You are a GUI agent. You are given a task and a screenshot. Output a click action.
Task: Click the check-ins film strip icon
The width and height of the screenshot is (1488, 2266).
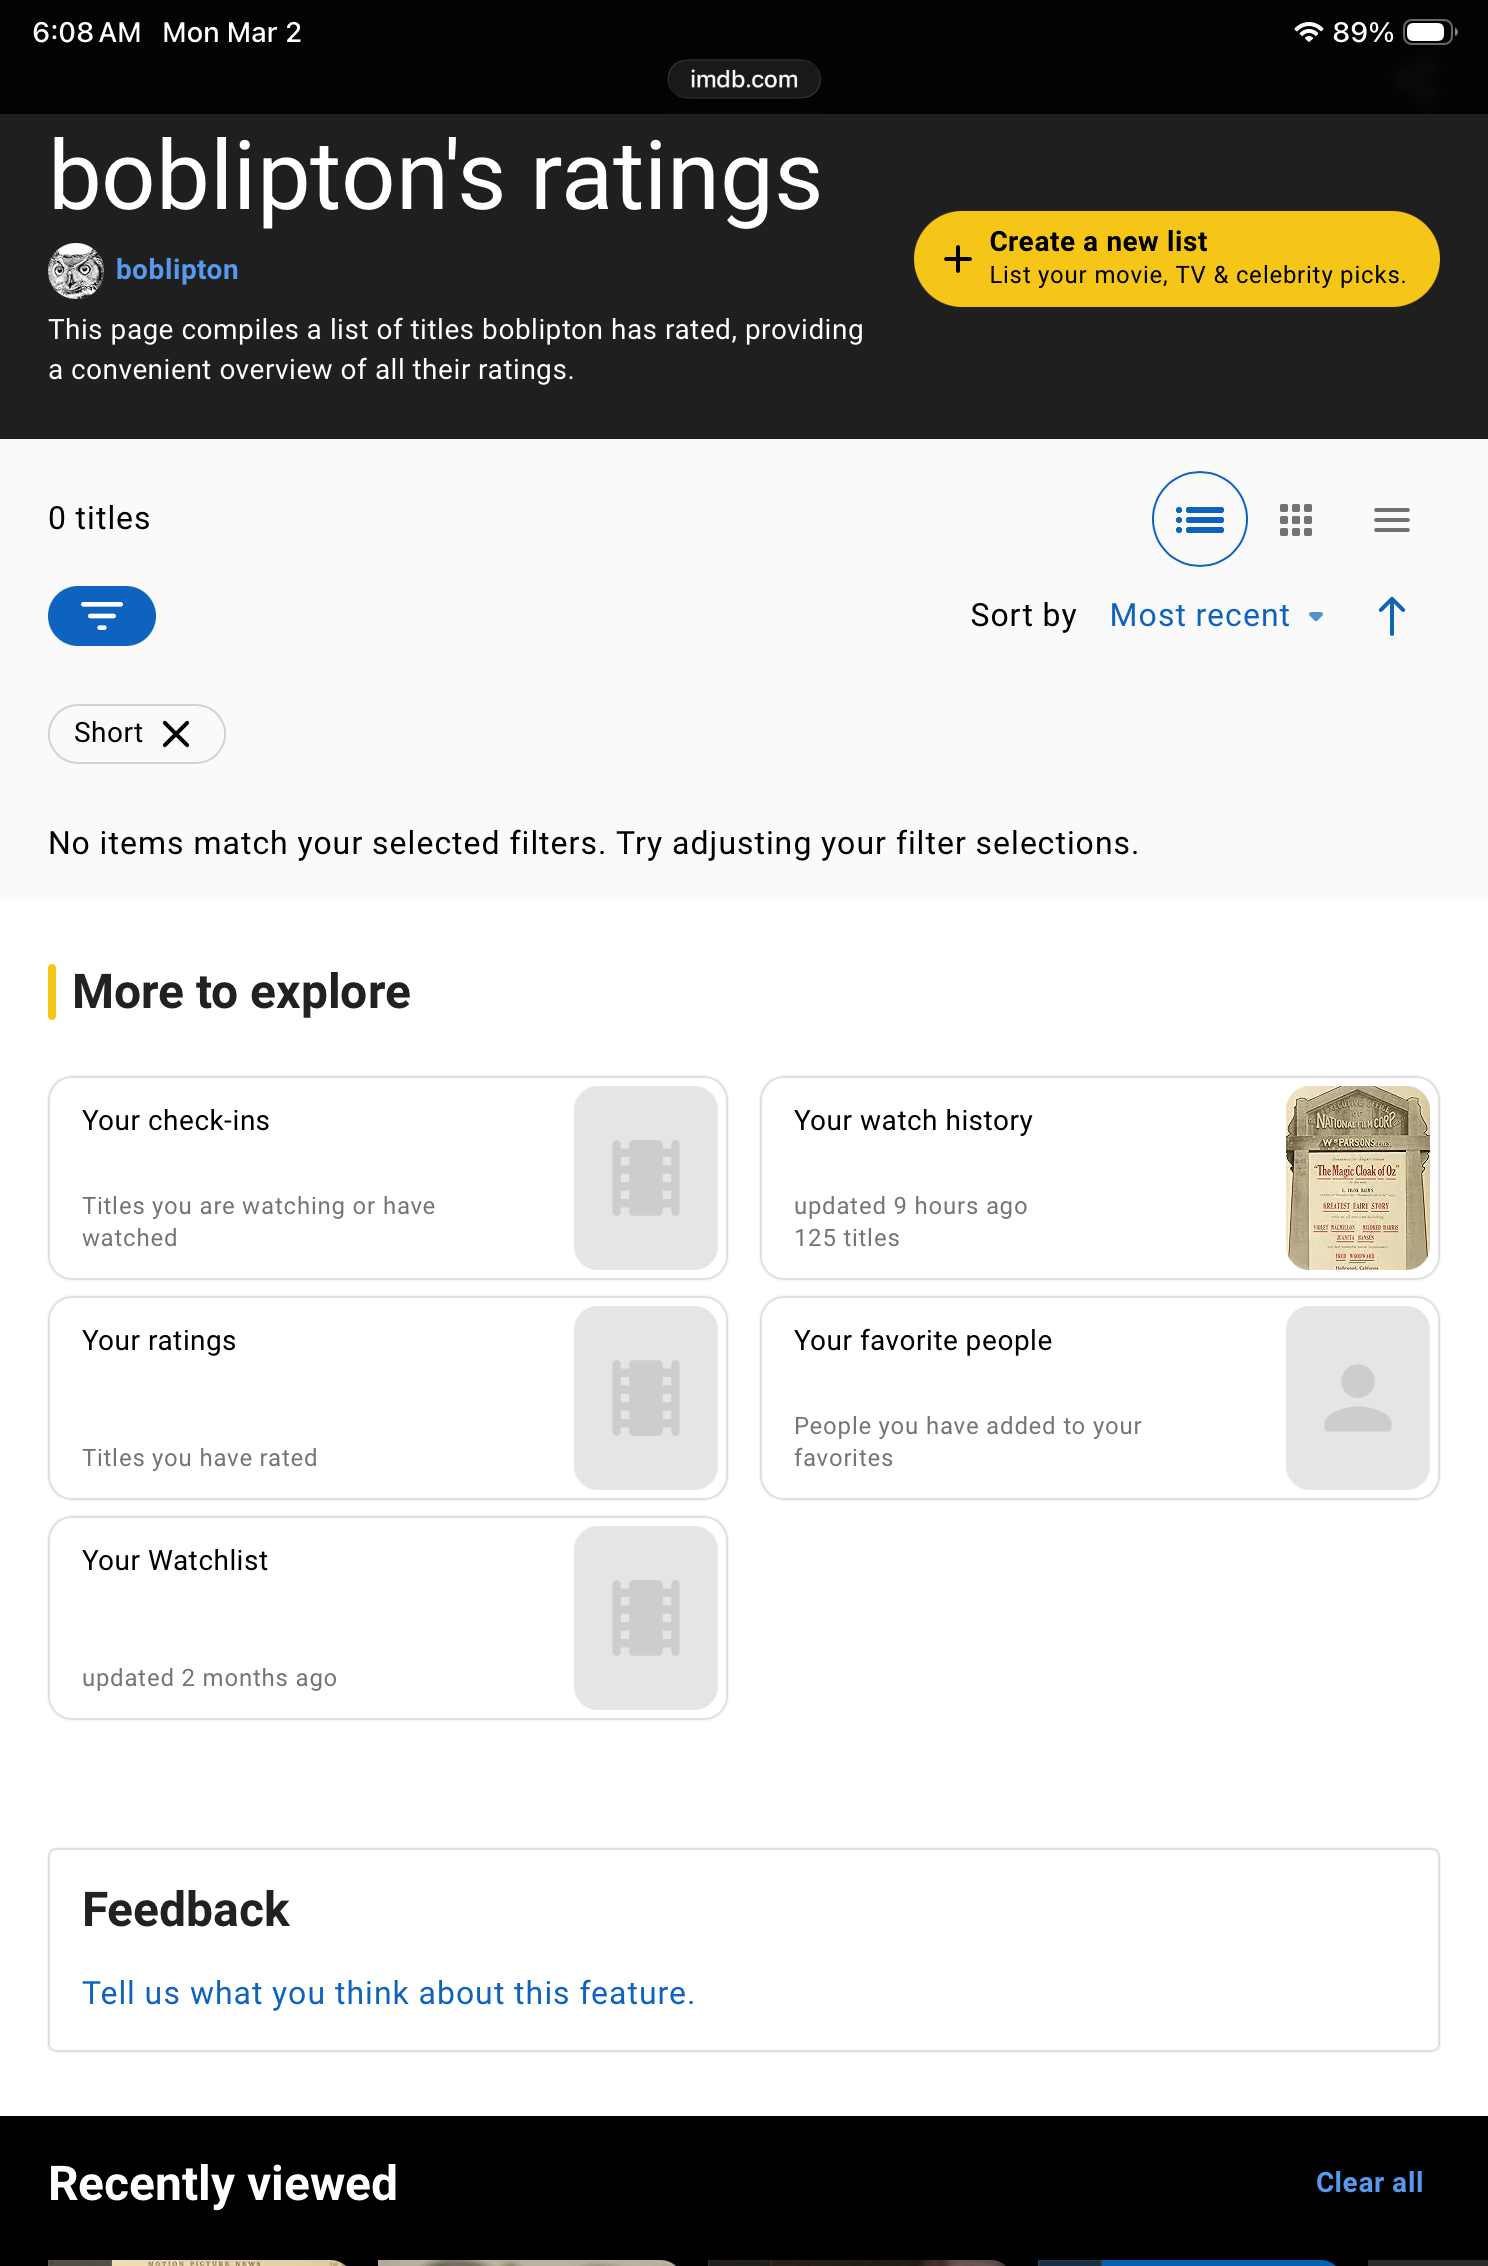point(645,1178)
